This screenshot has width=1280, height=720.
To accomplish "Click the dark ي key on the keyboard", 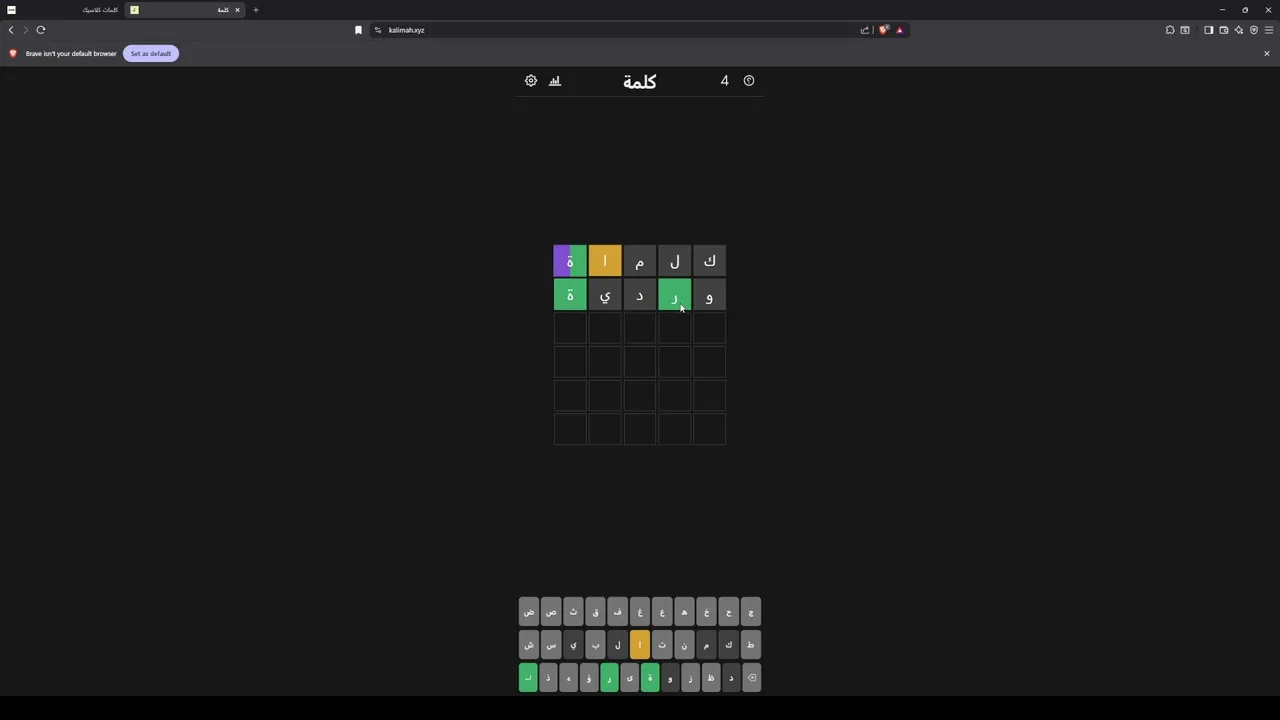I will pyautogui.click(x=573, y=645).
